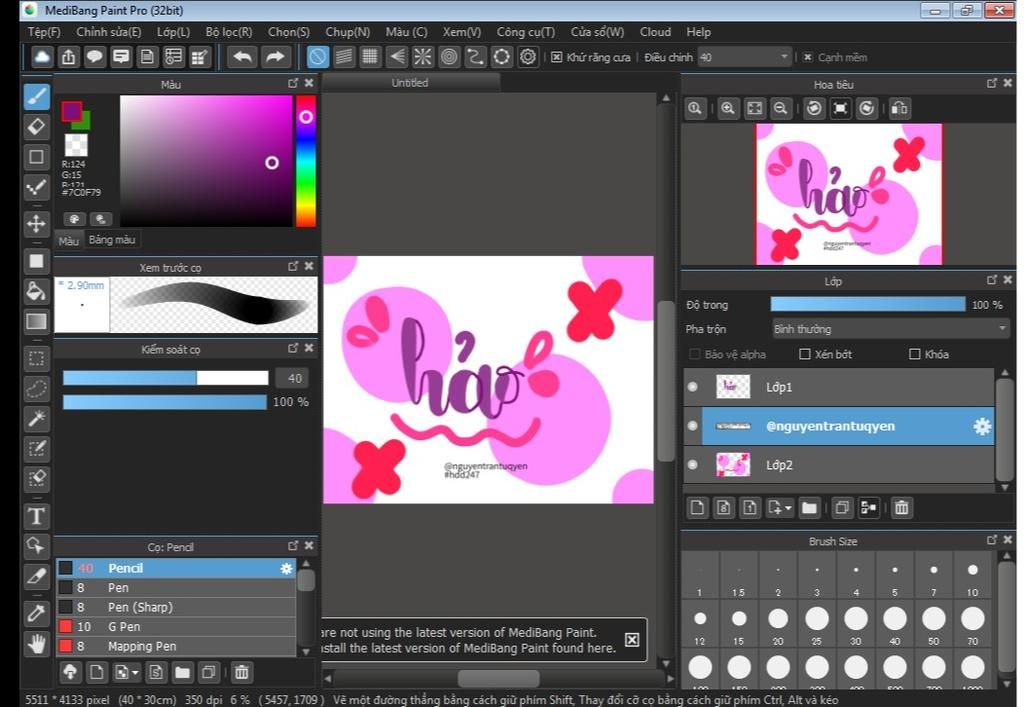The width and height of the screenshot is (1024, 707).
Task: Enable the Khóa checkbox
Action: click(914, 354)
